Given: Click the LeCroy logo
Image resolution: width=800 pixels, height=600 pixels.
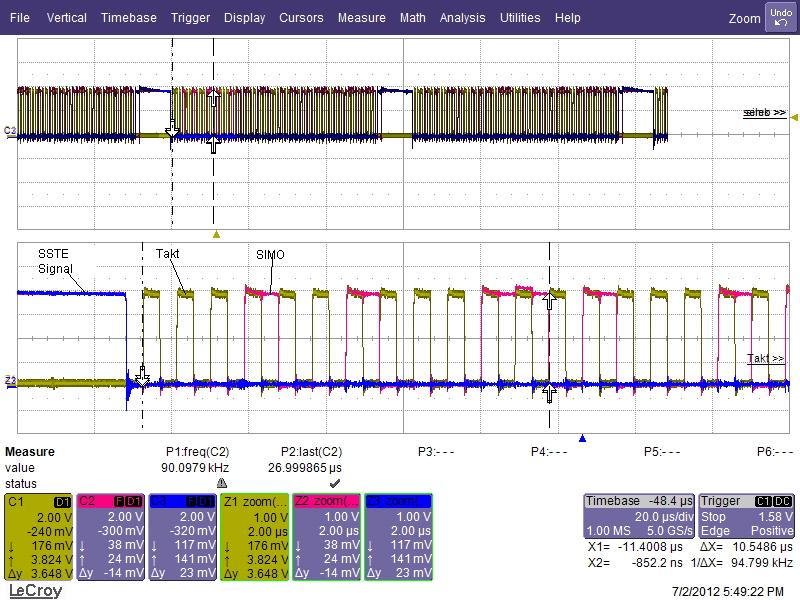Looking at the screenshot, I should click(x=35, y=591).
